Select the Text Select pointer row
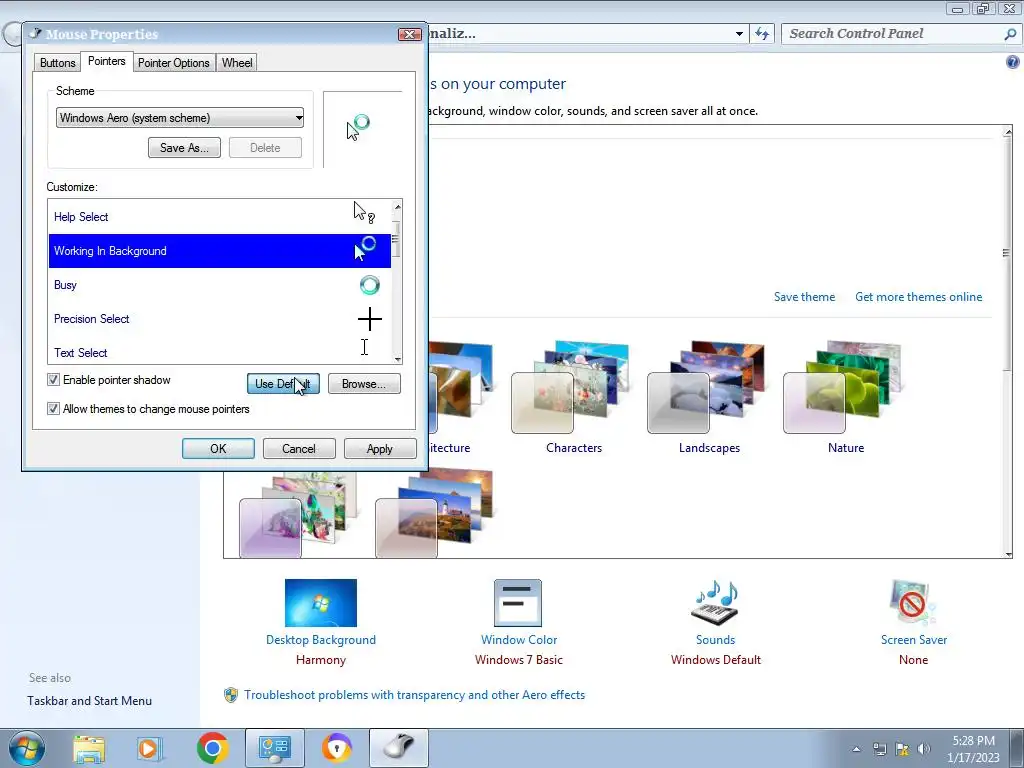Screen dimensions: 1024x768 (x=219, y=351)
